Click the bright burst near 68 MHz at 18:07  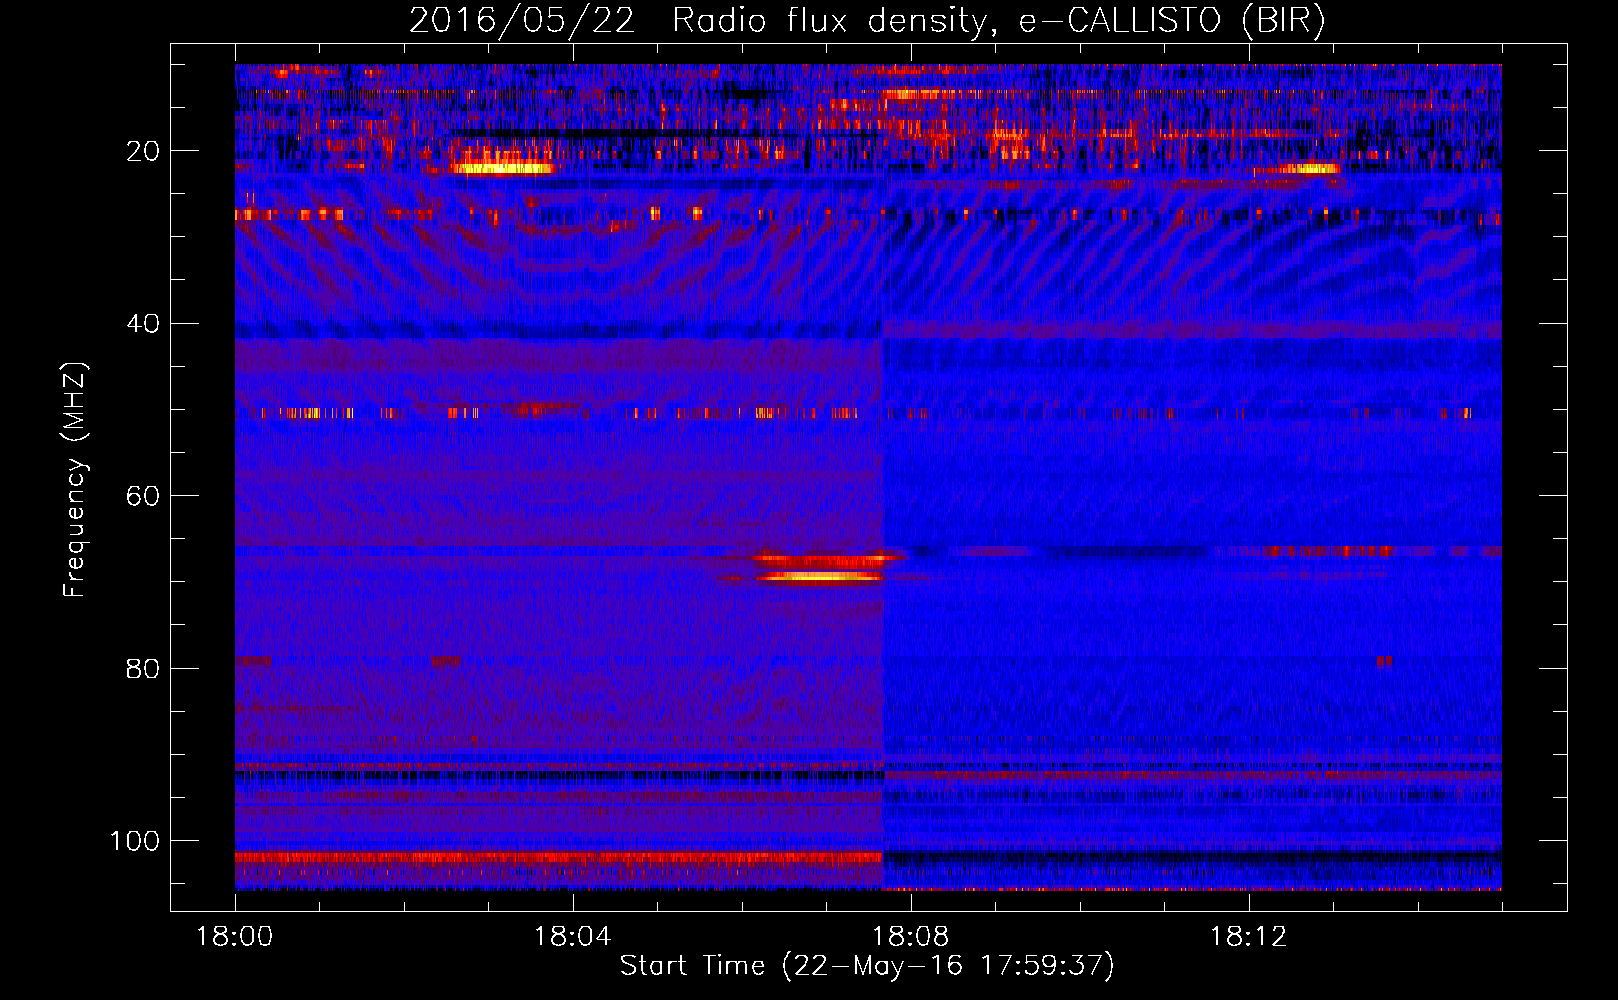(x=820, y=568)
